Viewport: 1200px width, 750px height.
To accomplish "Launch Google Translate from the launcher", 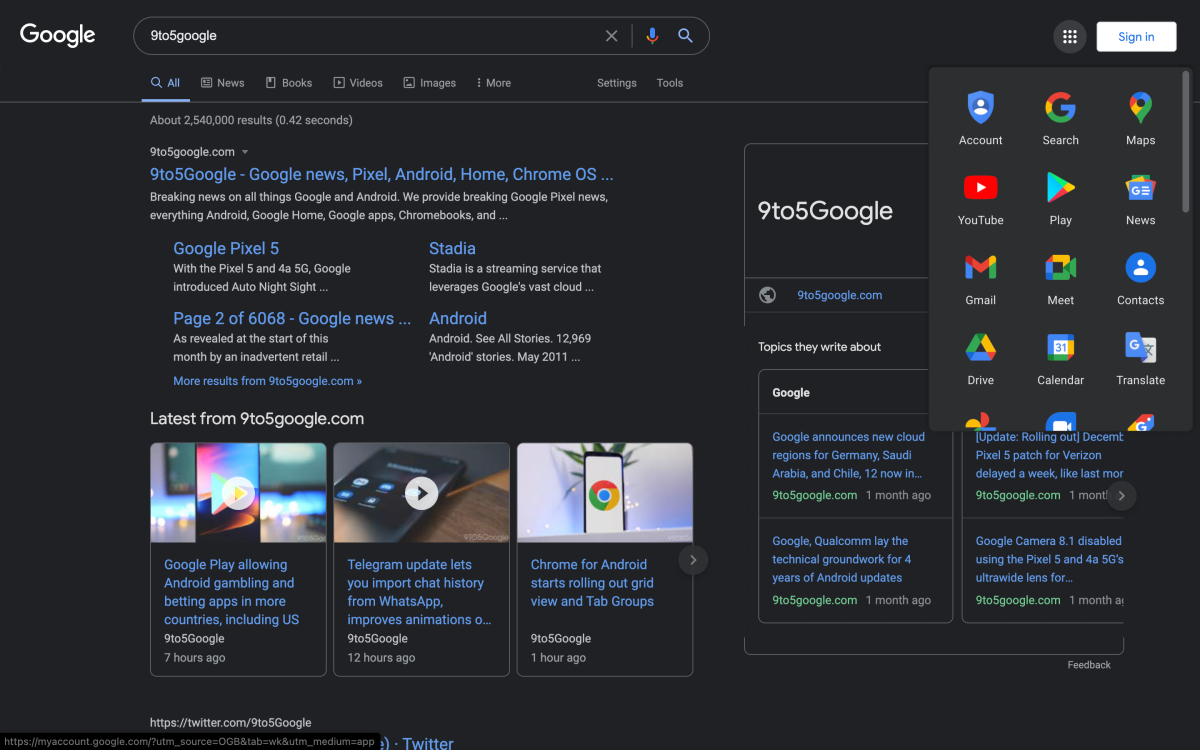I will [1140, 358].
